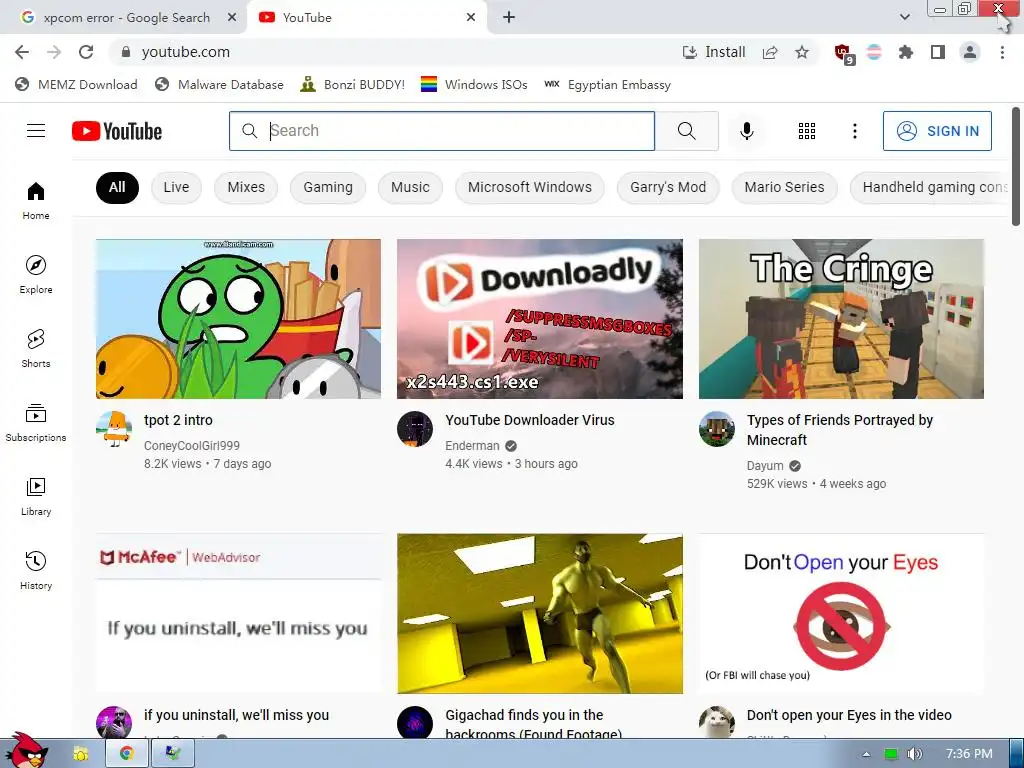The width and height of the screenshot is (1024, 768).
Task: Open ConeyCoolGirl999 channel link
Action: (192, 445)
